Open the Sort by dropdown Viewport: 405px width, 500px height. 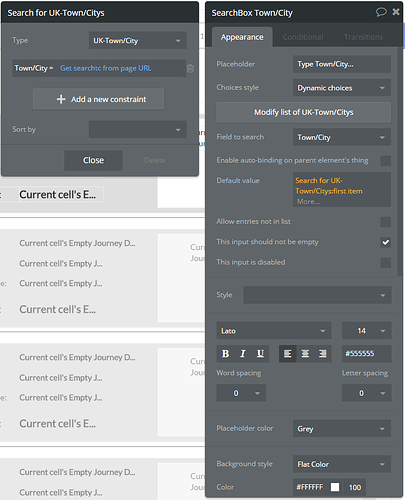137,129
